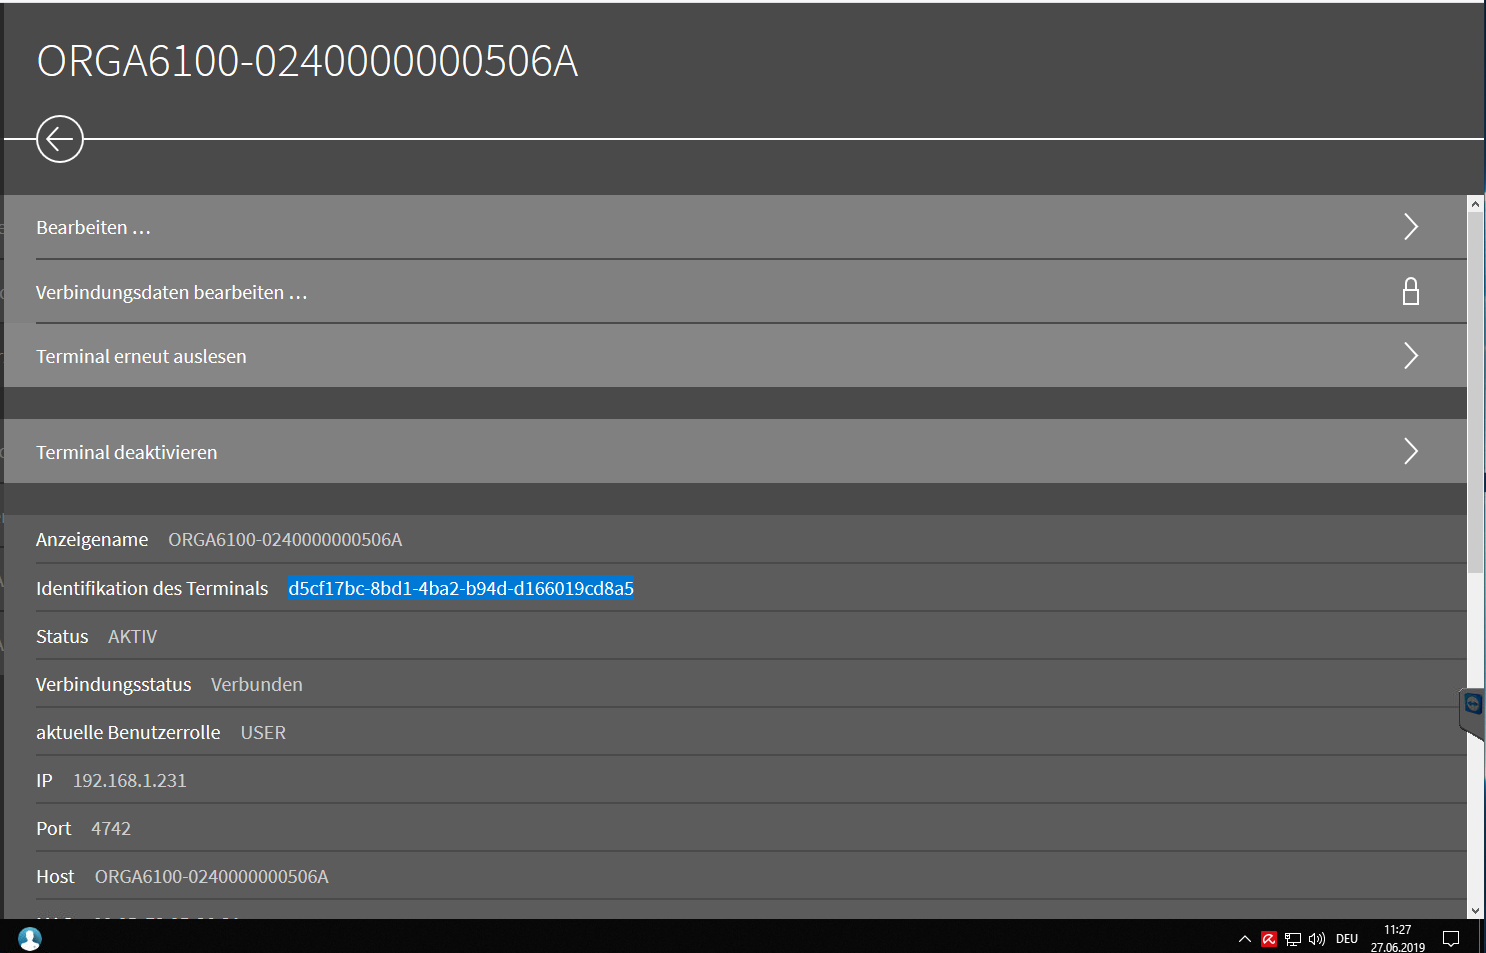Click chevron on Terminal erneut auslesen row
This screenshot has height=953, width=1486.
[x=1411, y=355]
